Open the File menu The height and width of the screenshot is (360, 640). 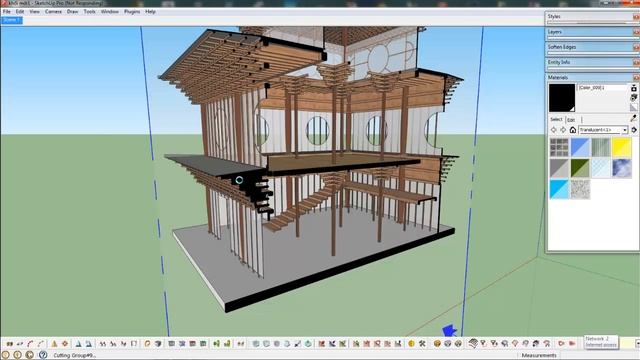point(7,12)
